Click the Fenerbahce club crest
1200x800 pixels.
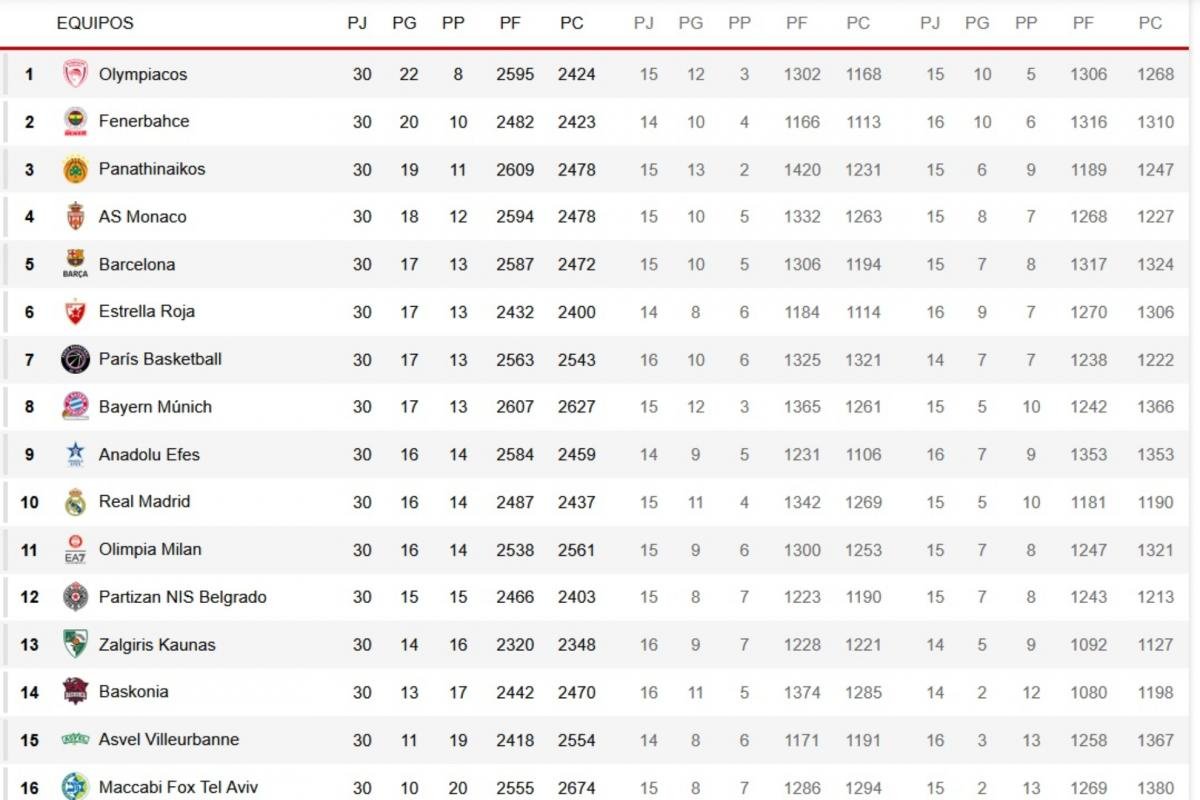coord(75,122)
